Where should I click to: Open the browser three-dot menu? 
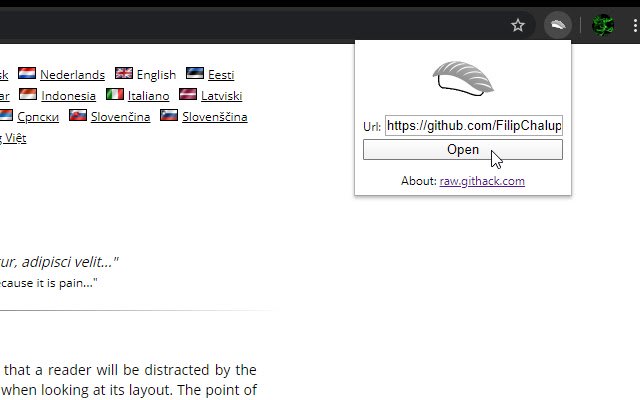pyautogui.click(x=635, y=25)
